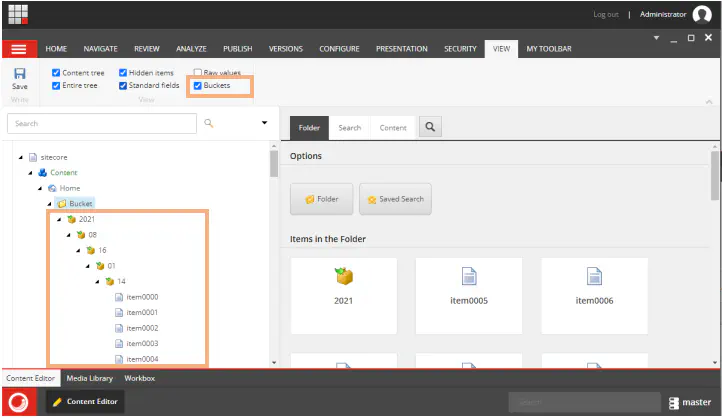This screenshot has width=722, height=418.
Task: Click the Log out link
Action: (x=606, y=15)
